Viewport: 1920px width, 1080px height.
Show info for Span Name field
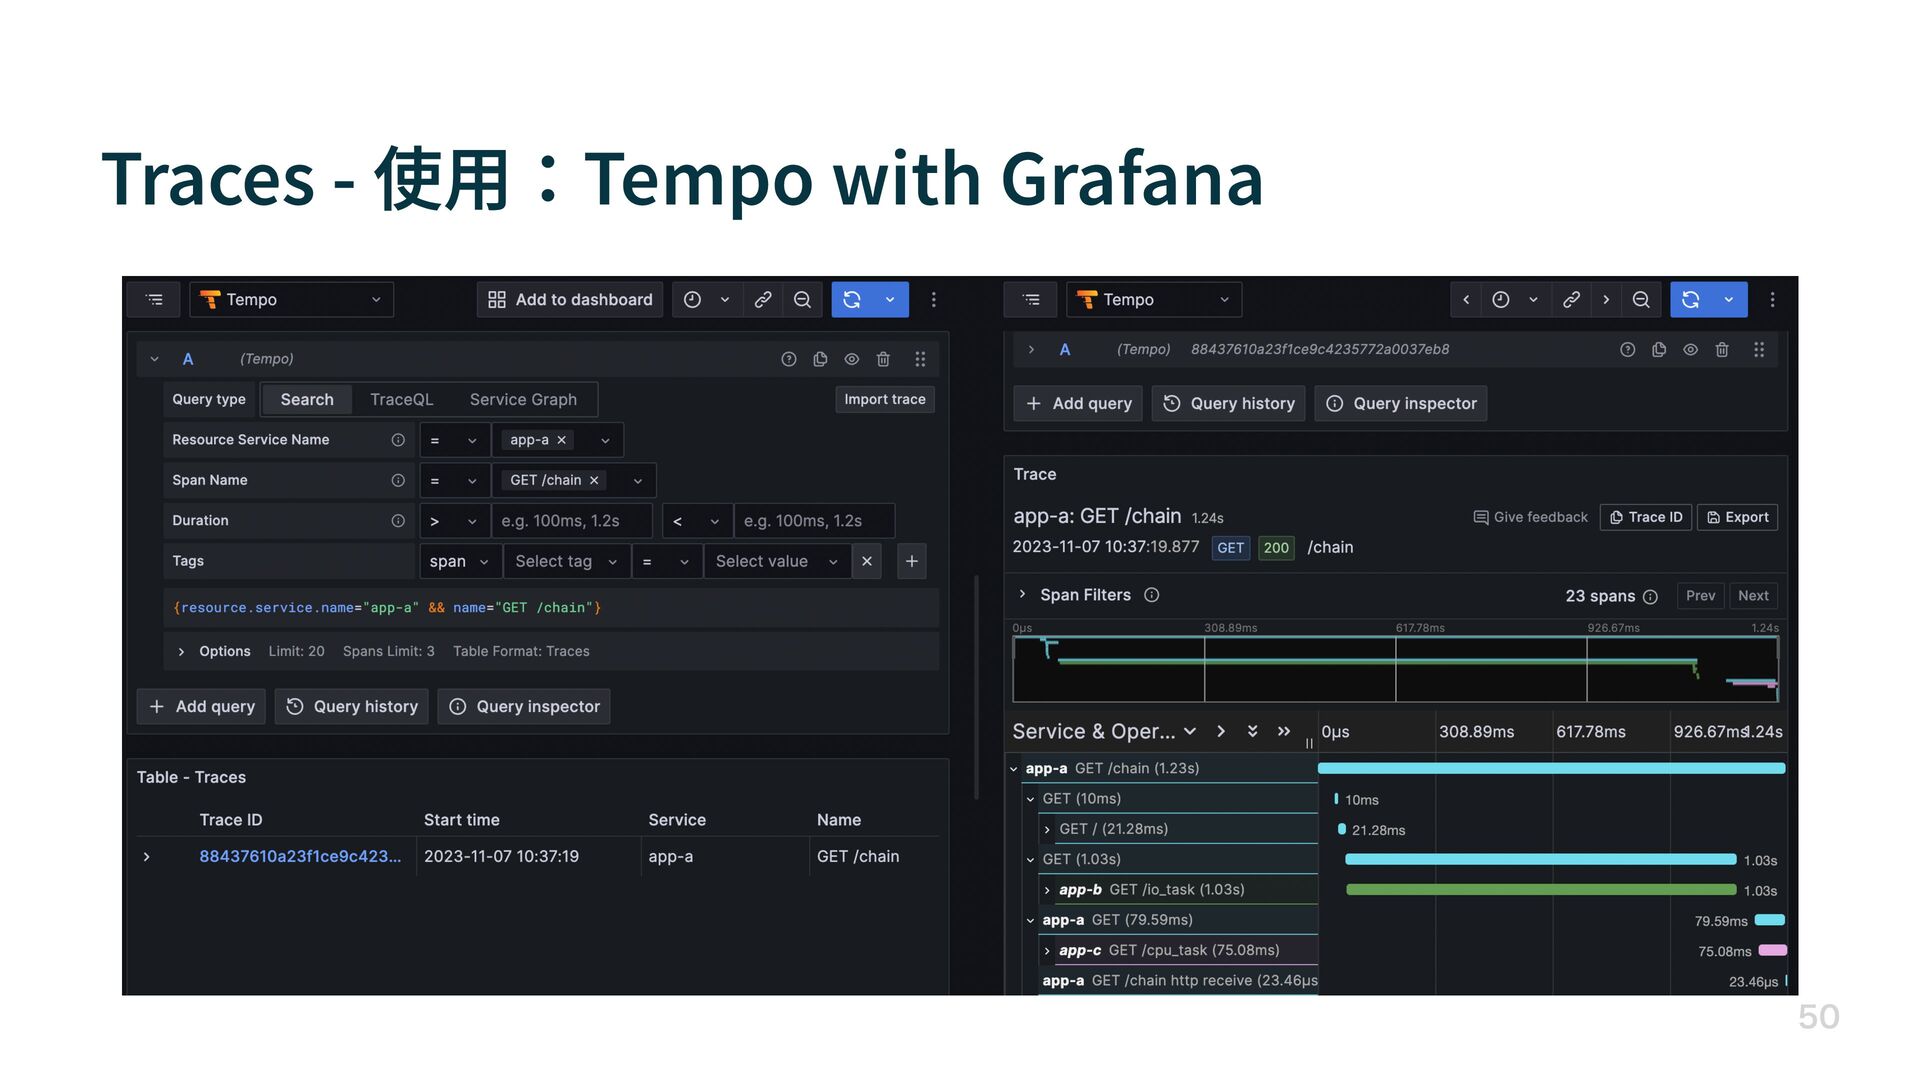click(398, 481)
